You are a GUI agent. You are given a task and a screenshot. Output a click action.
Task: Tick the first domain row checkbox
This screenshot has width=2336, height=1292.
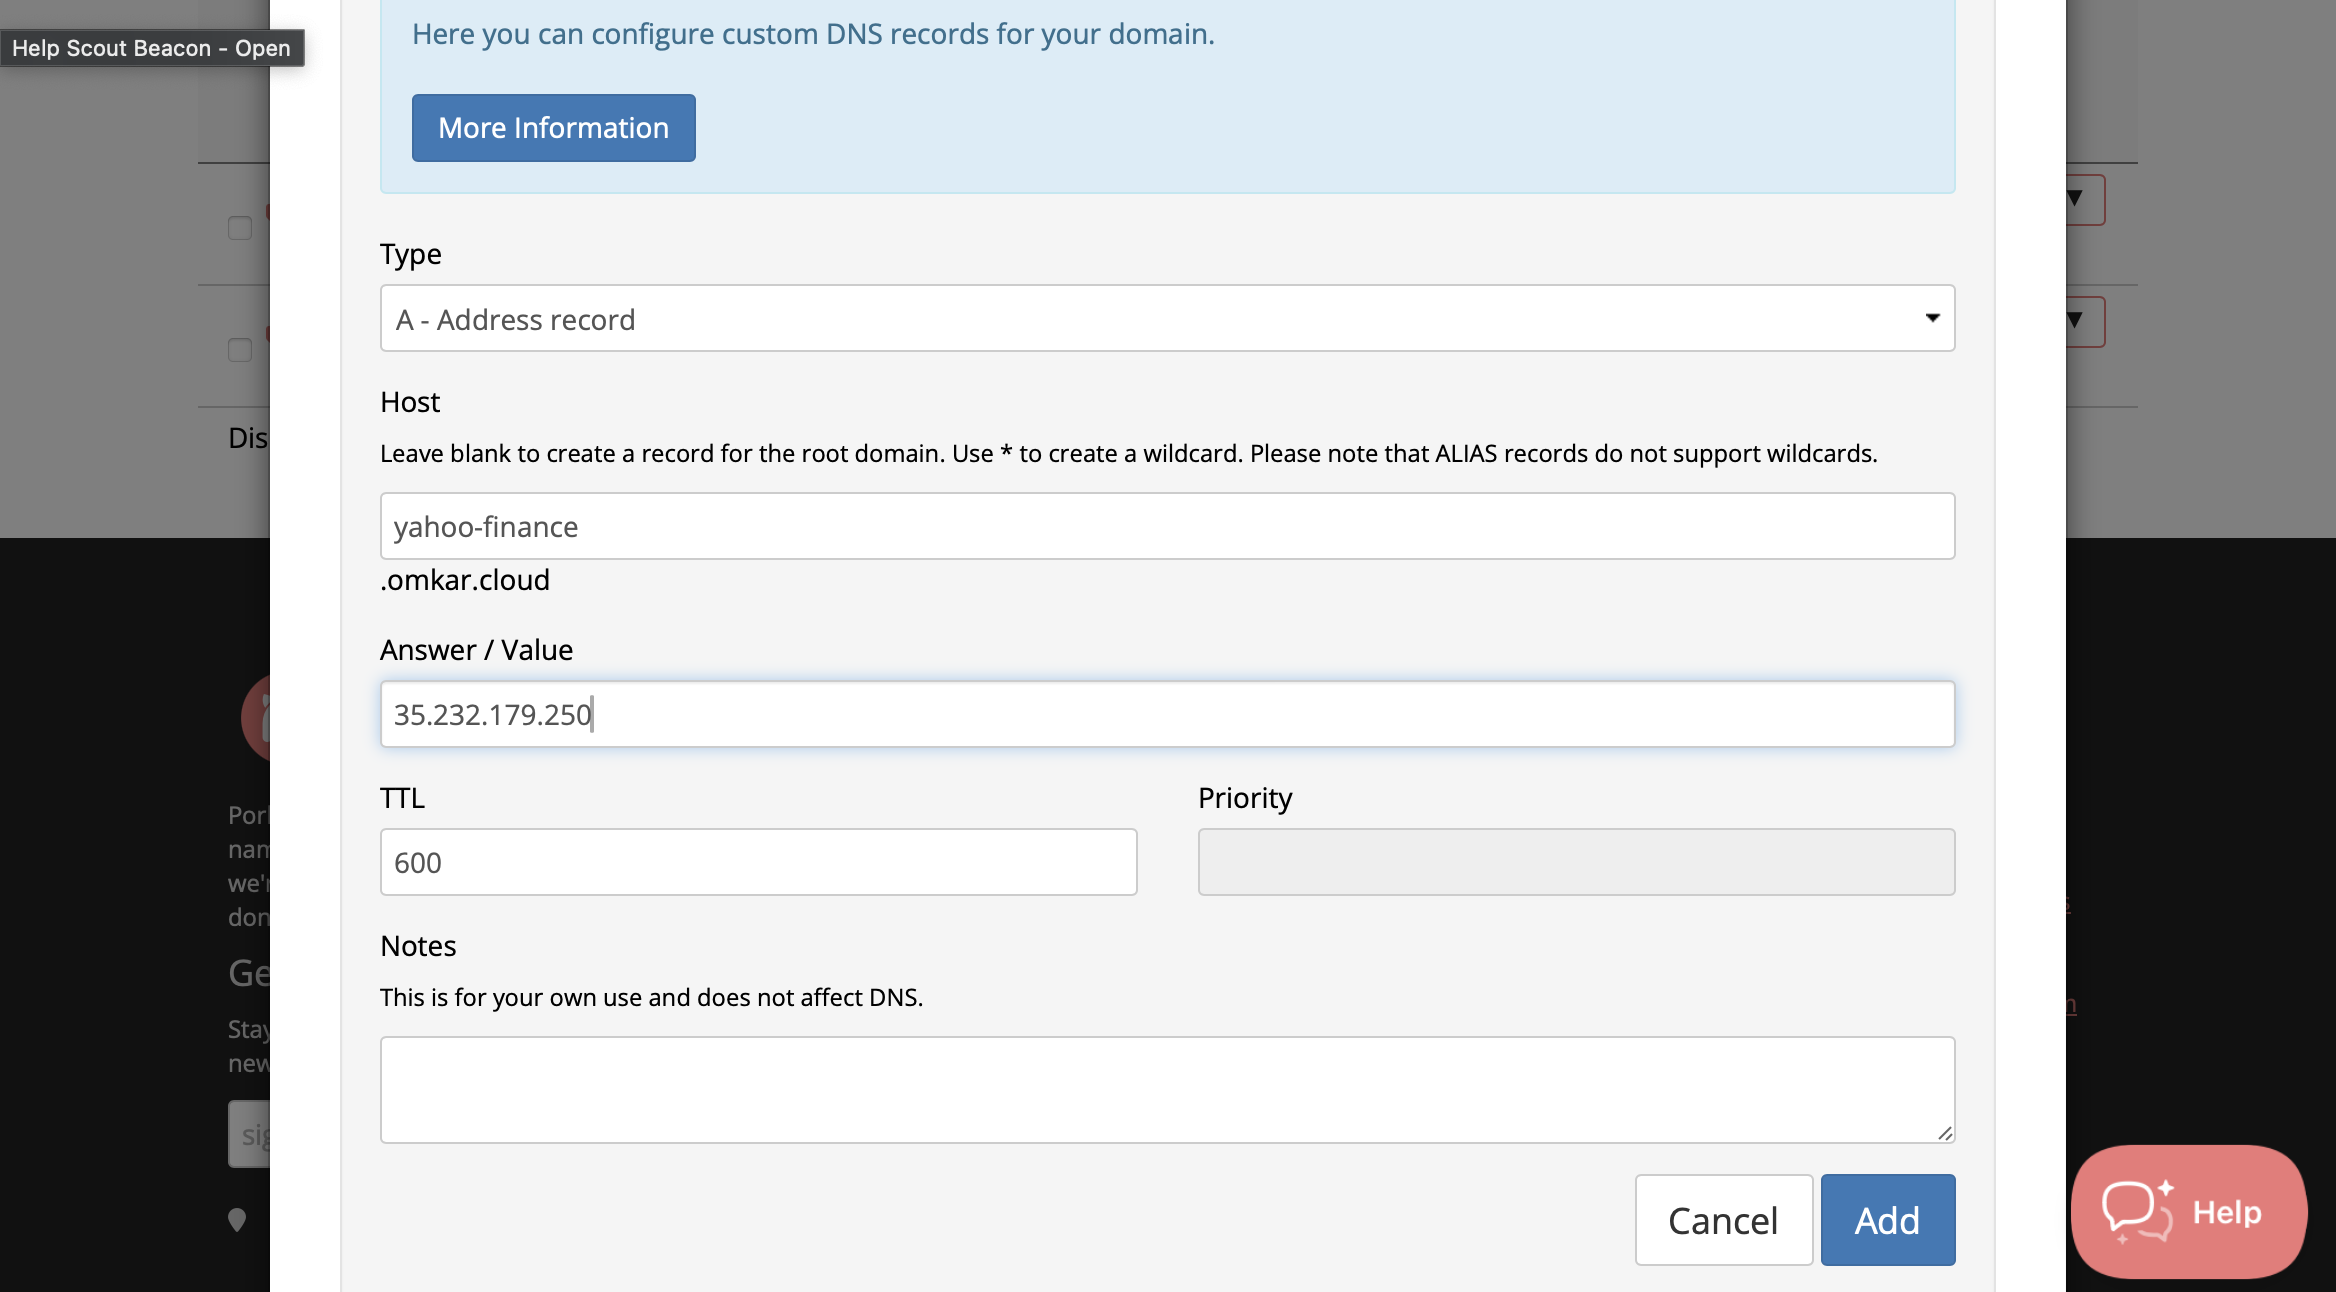click(240, 228)
